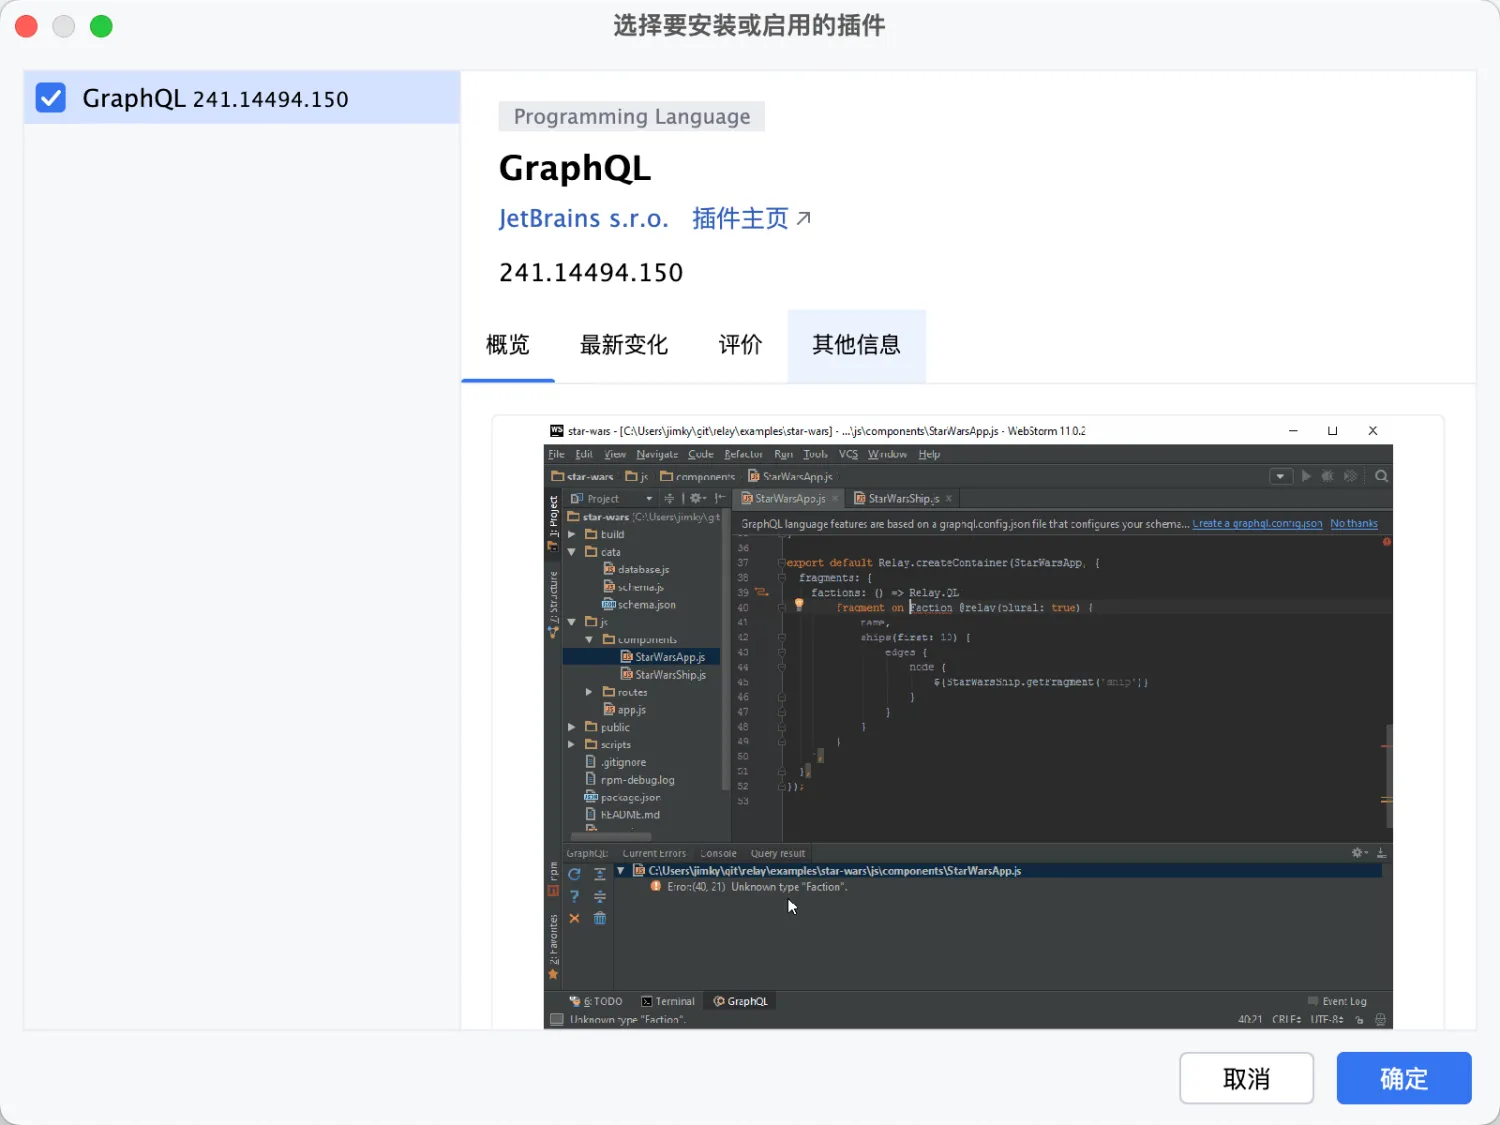Open search with the magnifier icon
This screenshot has height=1125, width=1500.
1381,476
